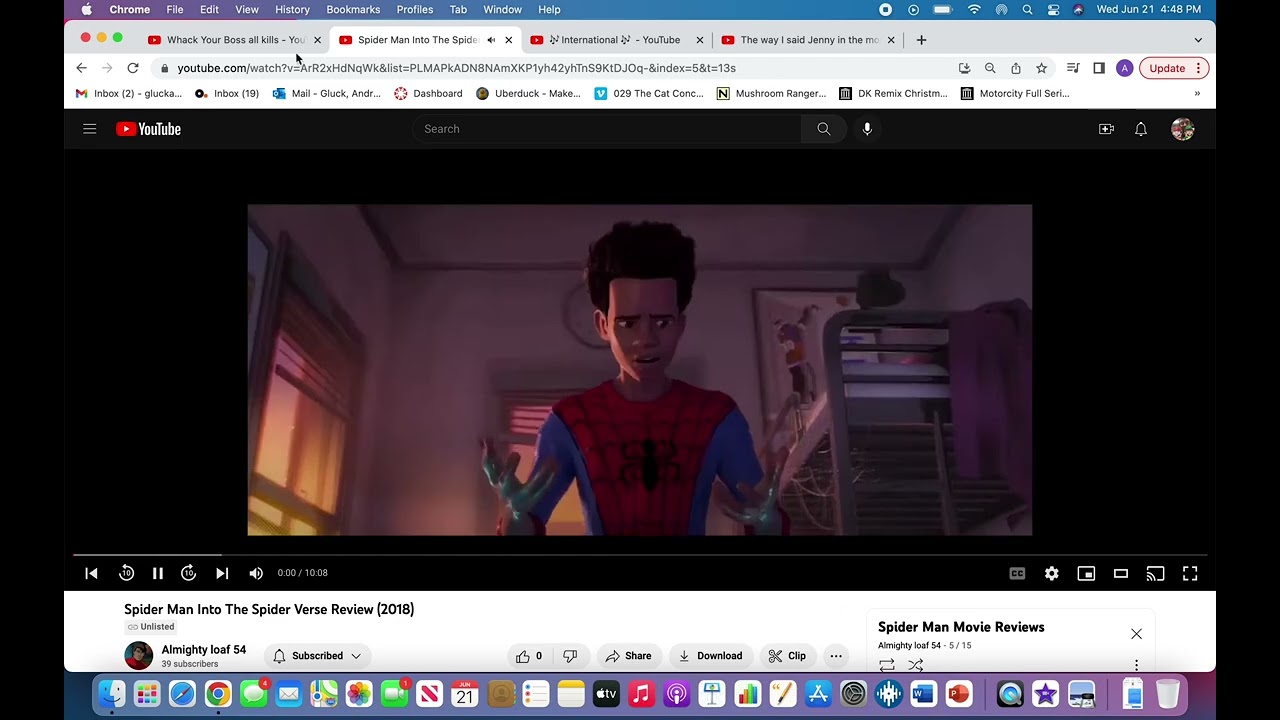Dislike the video with thumbs down
The image size is (1280, 720).
point(570,656)
